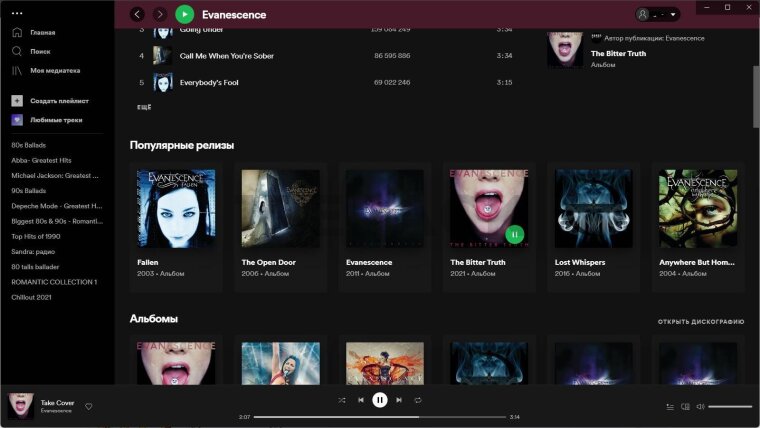Click Открыть дискографию link

tap(700, 322)
